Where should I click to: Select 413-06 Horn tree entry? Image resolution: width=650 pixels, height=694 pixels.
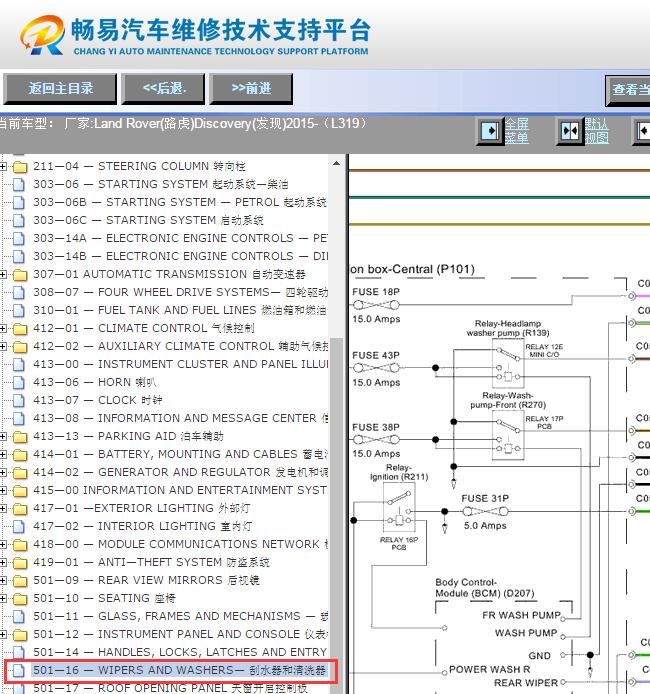[x=95, y=382]
